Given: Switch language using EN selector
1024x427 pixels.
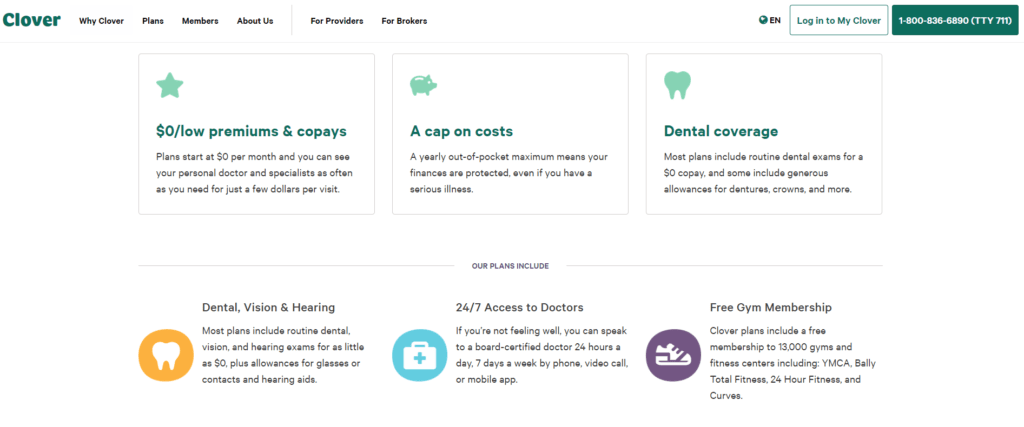Looking at the screenshot, I should coord(770,20).
